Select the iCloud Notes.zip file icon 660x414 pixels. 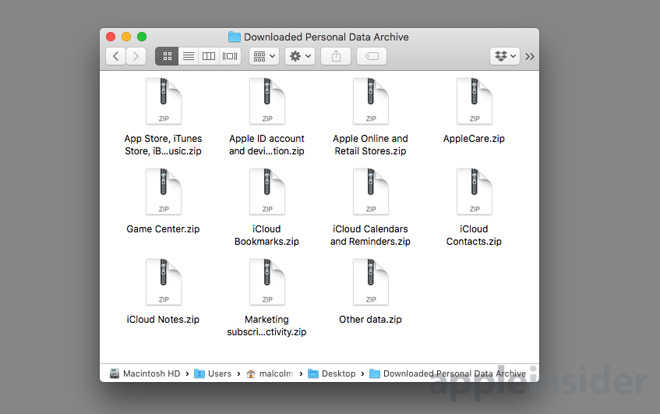(x=163, y=282)
